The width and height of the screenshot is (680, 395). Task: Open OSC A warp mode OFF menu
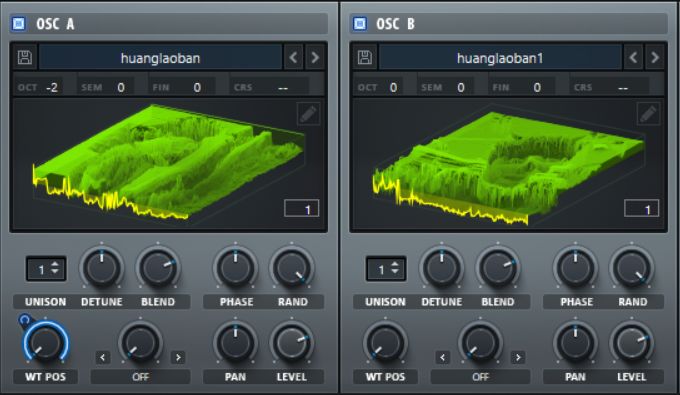[x=140, y=377]
